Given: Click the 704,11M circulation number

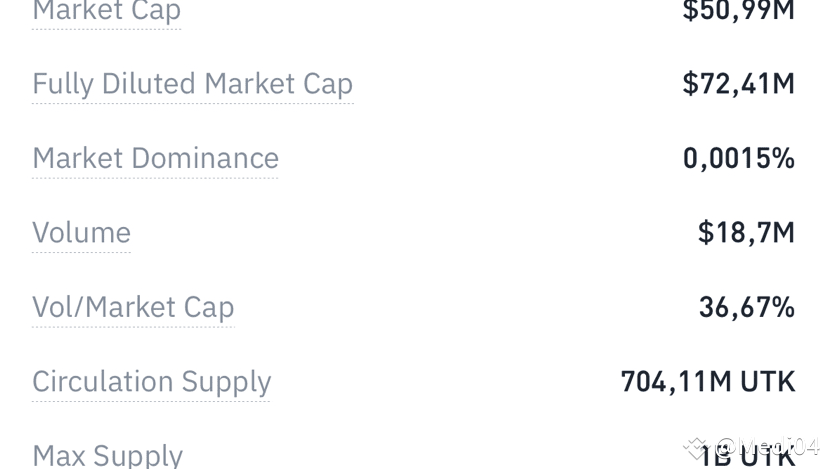Looking at the screenshot, I should coord(676,382).
